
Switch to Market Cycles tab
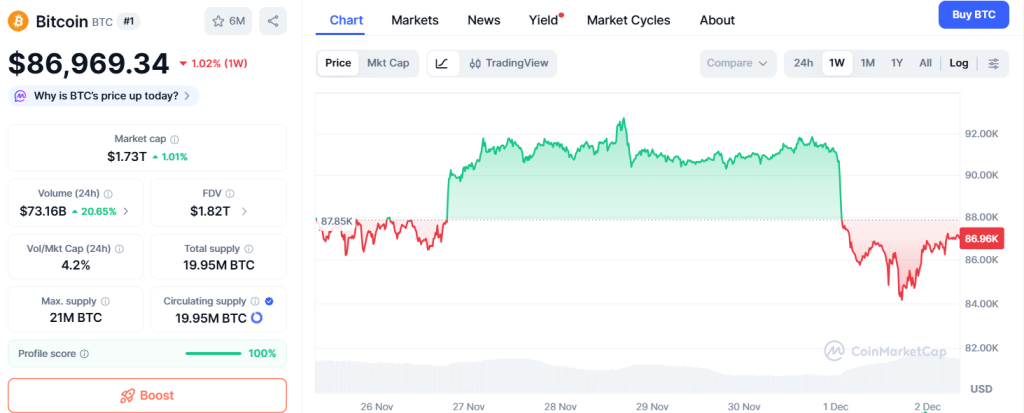click(628, 20)
